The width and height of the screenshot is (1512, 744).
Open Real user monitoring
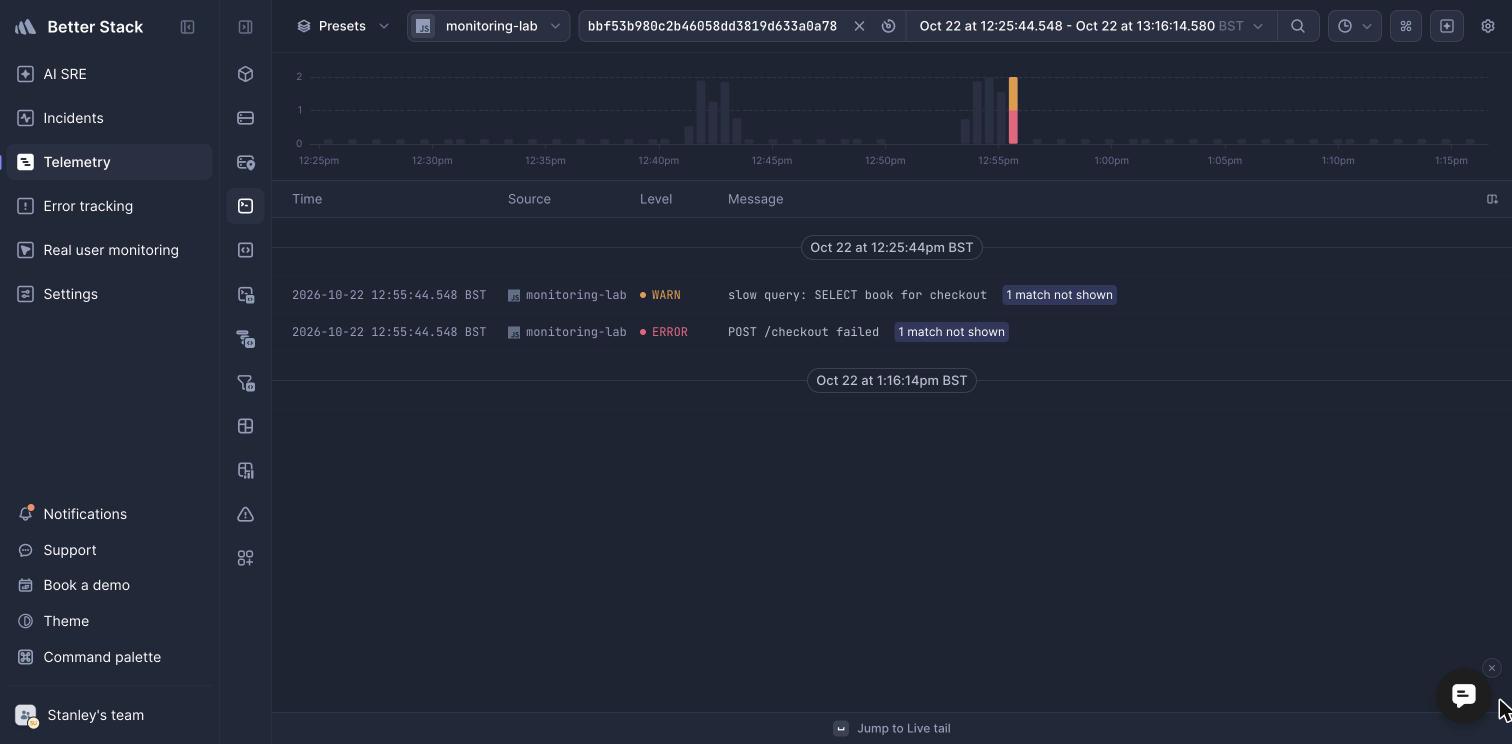[x=109, y=250]
